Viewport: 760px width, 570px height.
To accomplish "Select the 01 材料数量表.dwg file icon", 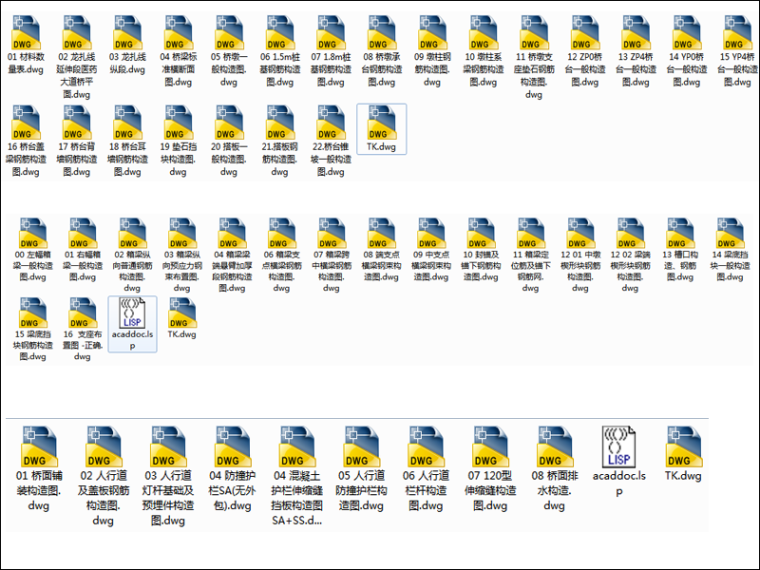I will point(27,34).
